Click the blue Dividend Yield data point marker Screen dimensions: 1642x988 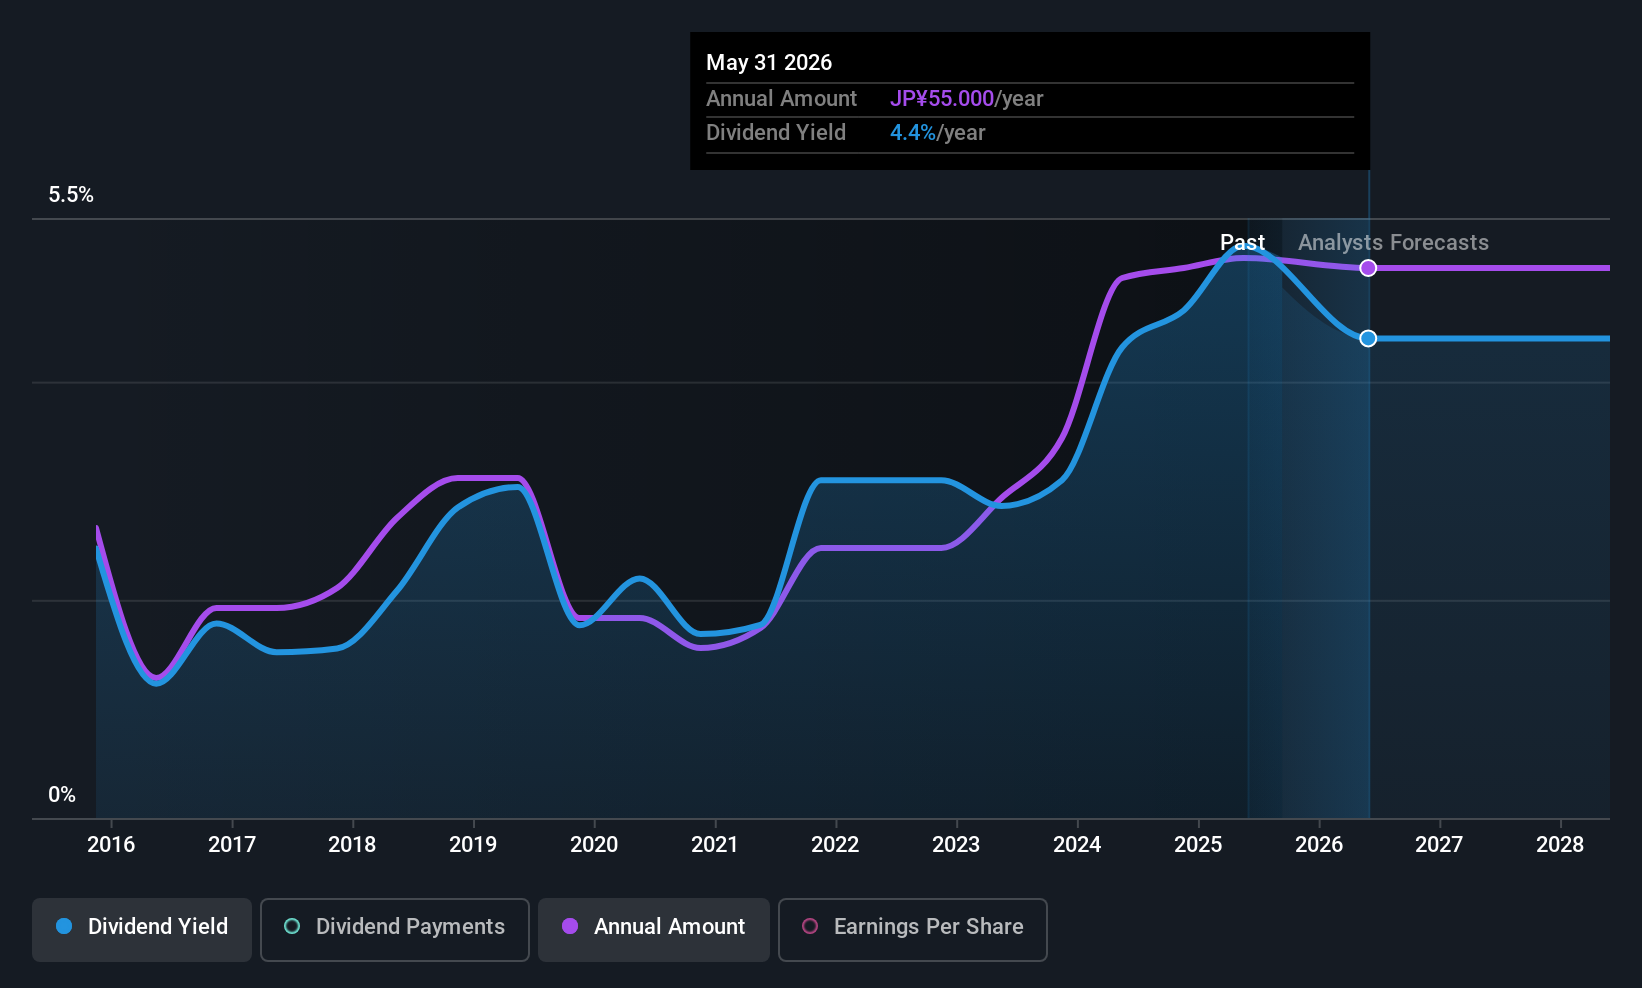[x=1368, y=339]
